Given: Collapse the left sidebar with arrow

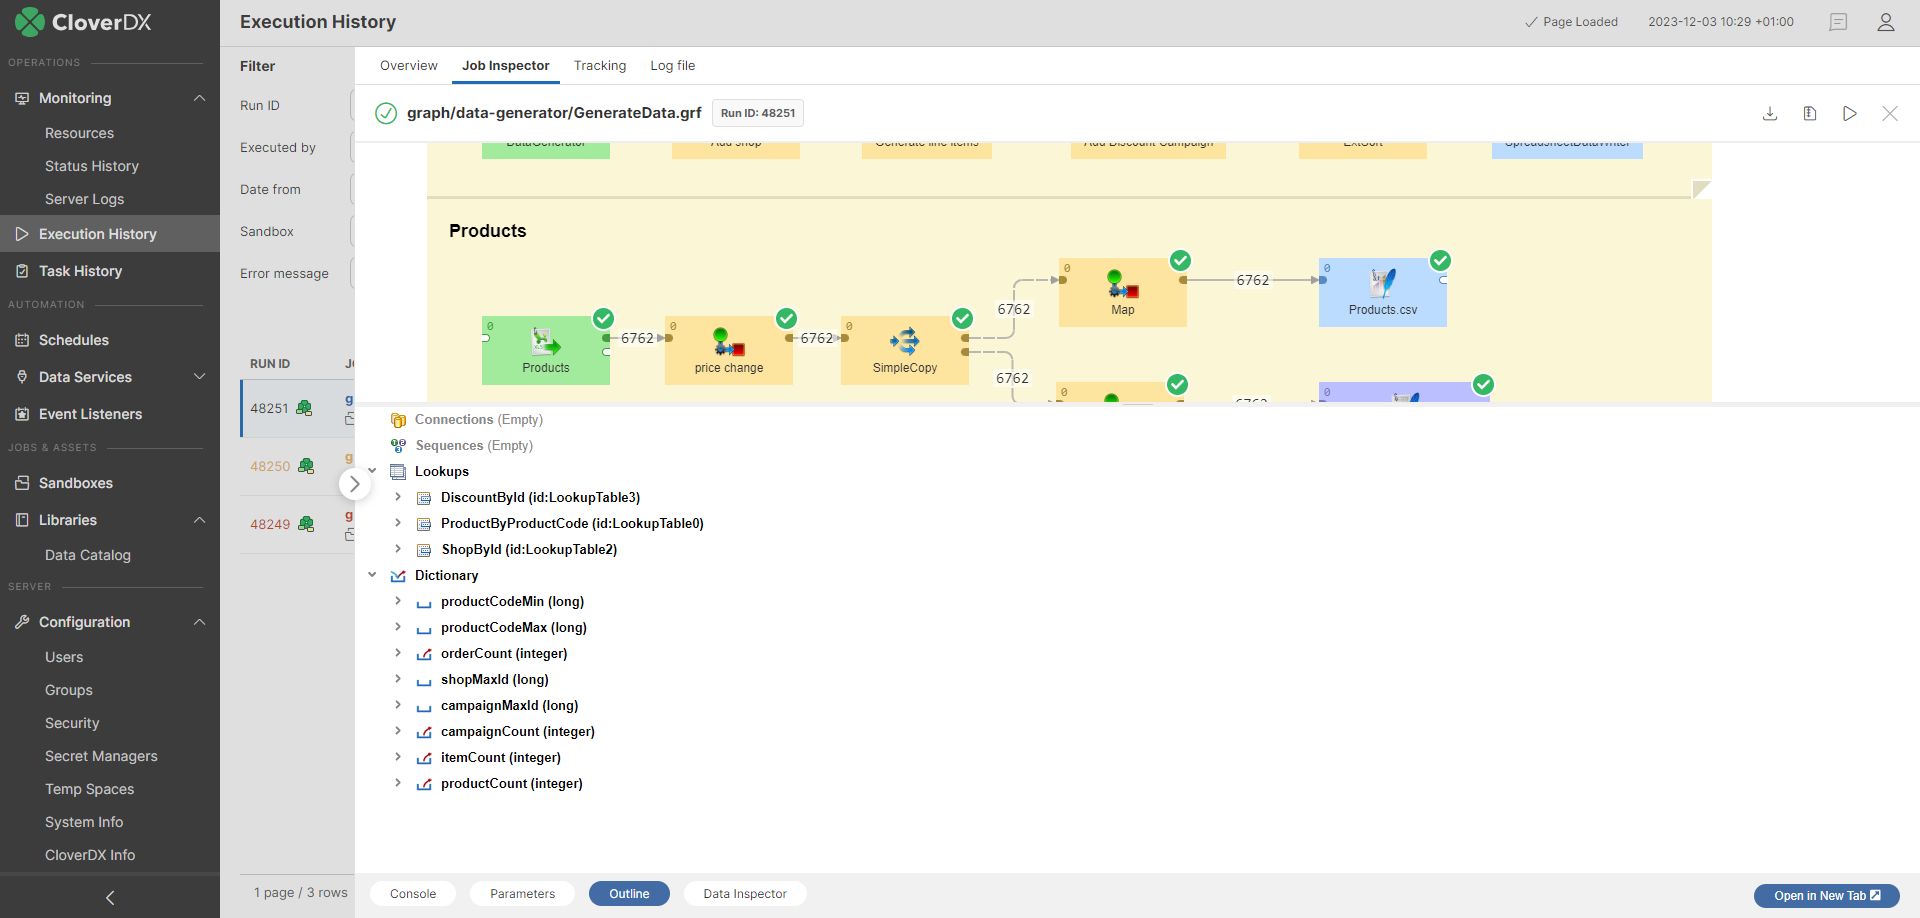Looking at the screenshot, I should point(110,897).
